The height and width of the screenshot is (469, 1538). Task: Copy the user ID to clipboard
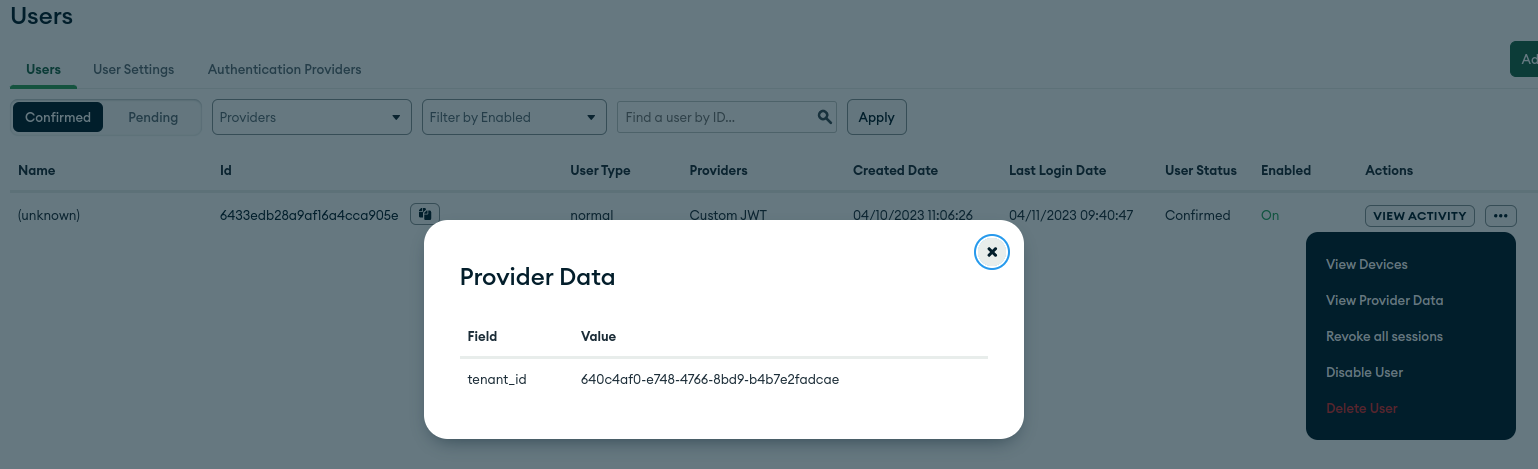425,214
